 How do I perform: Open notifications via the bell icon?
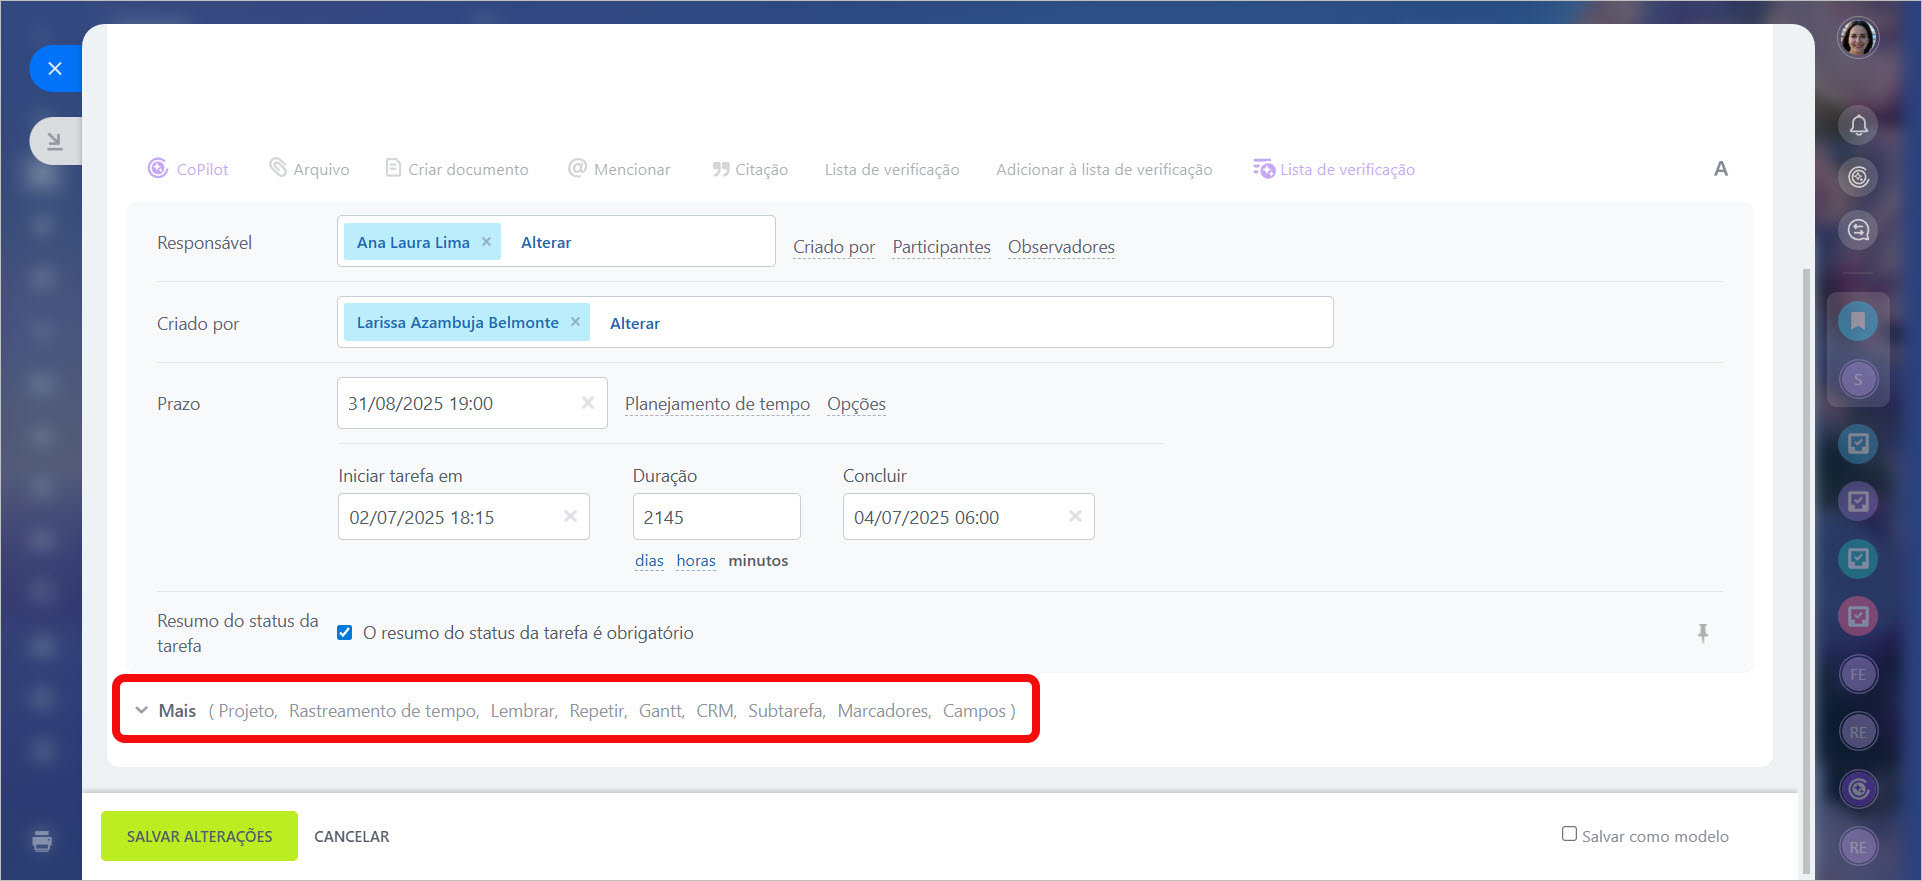coord(1858,125)
